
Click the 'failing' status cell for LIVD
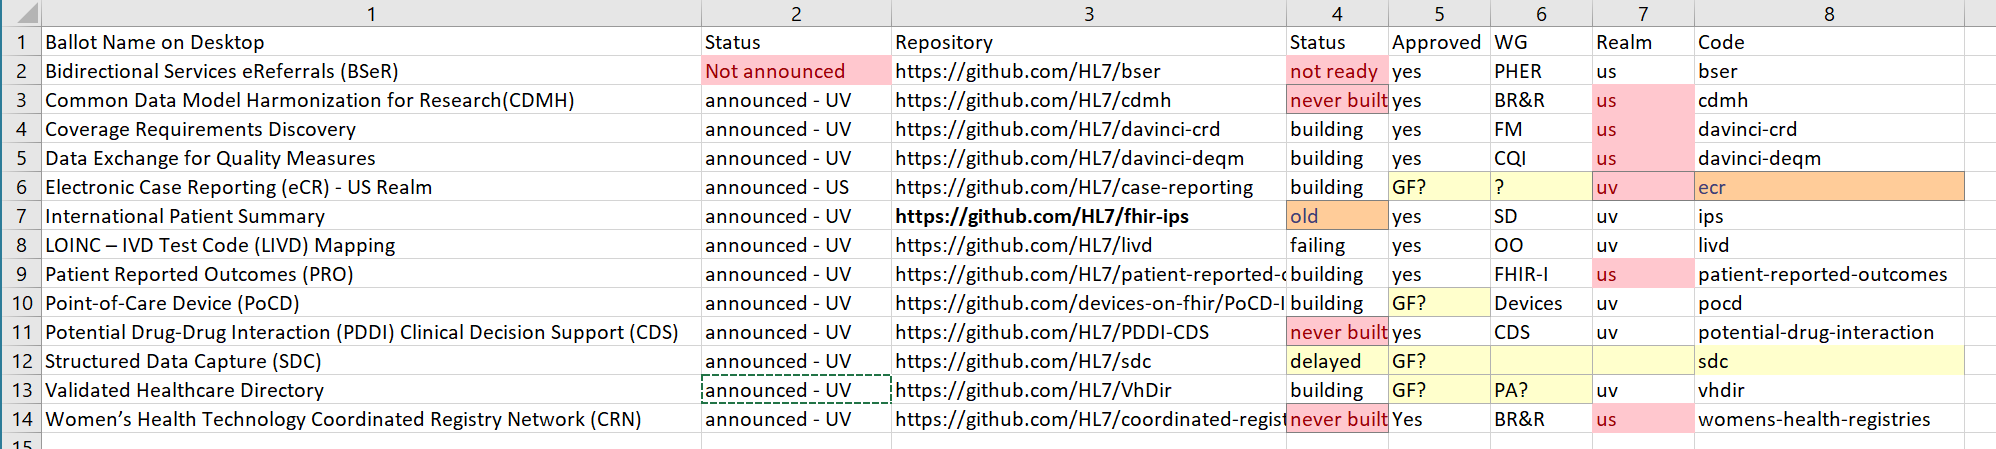click(x=1337, y=245)
